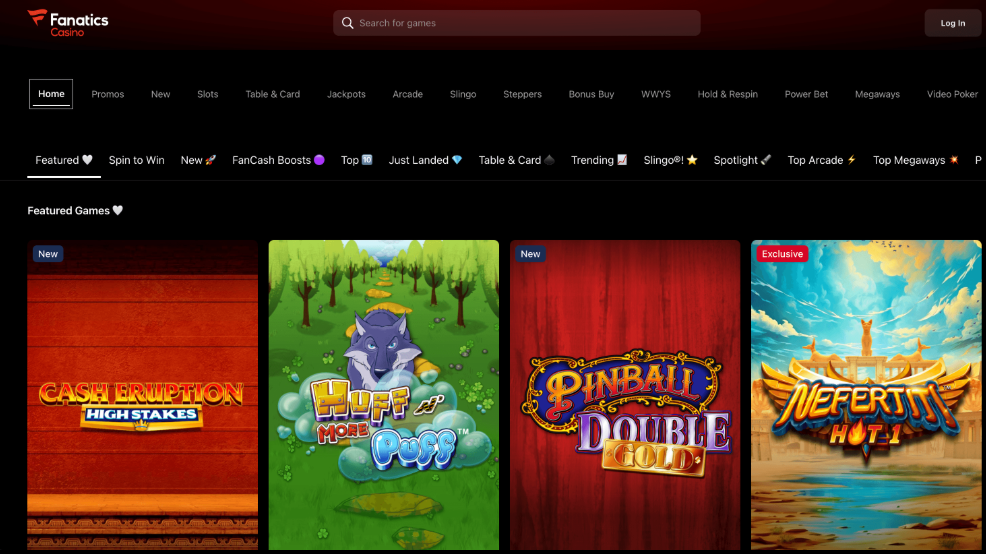Open the Power Bet category
Screen dimensions: 986x554
[806, 94]
